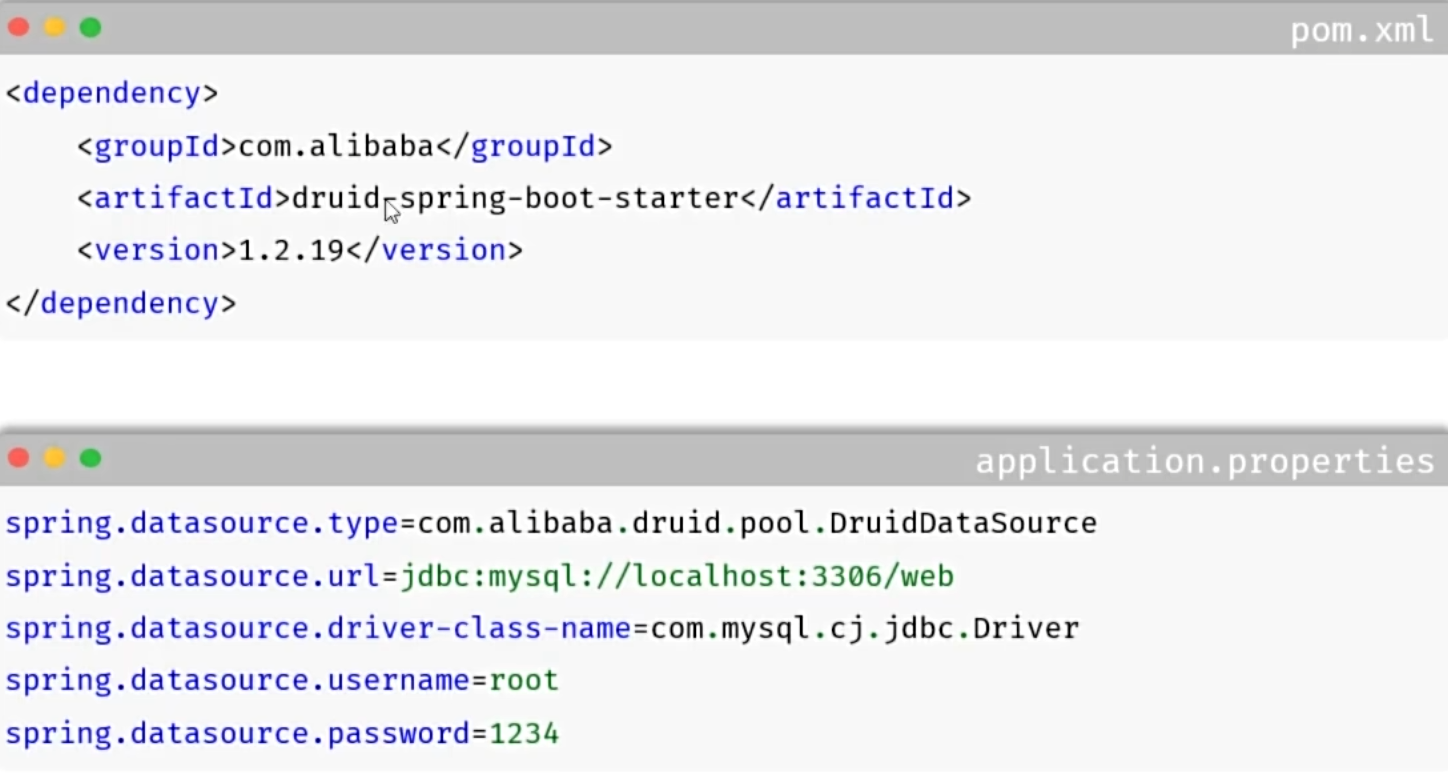1448x773 pixels.
Task: Click the spring.datasource.url property key
Action: pos(193,577)
